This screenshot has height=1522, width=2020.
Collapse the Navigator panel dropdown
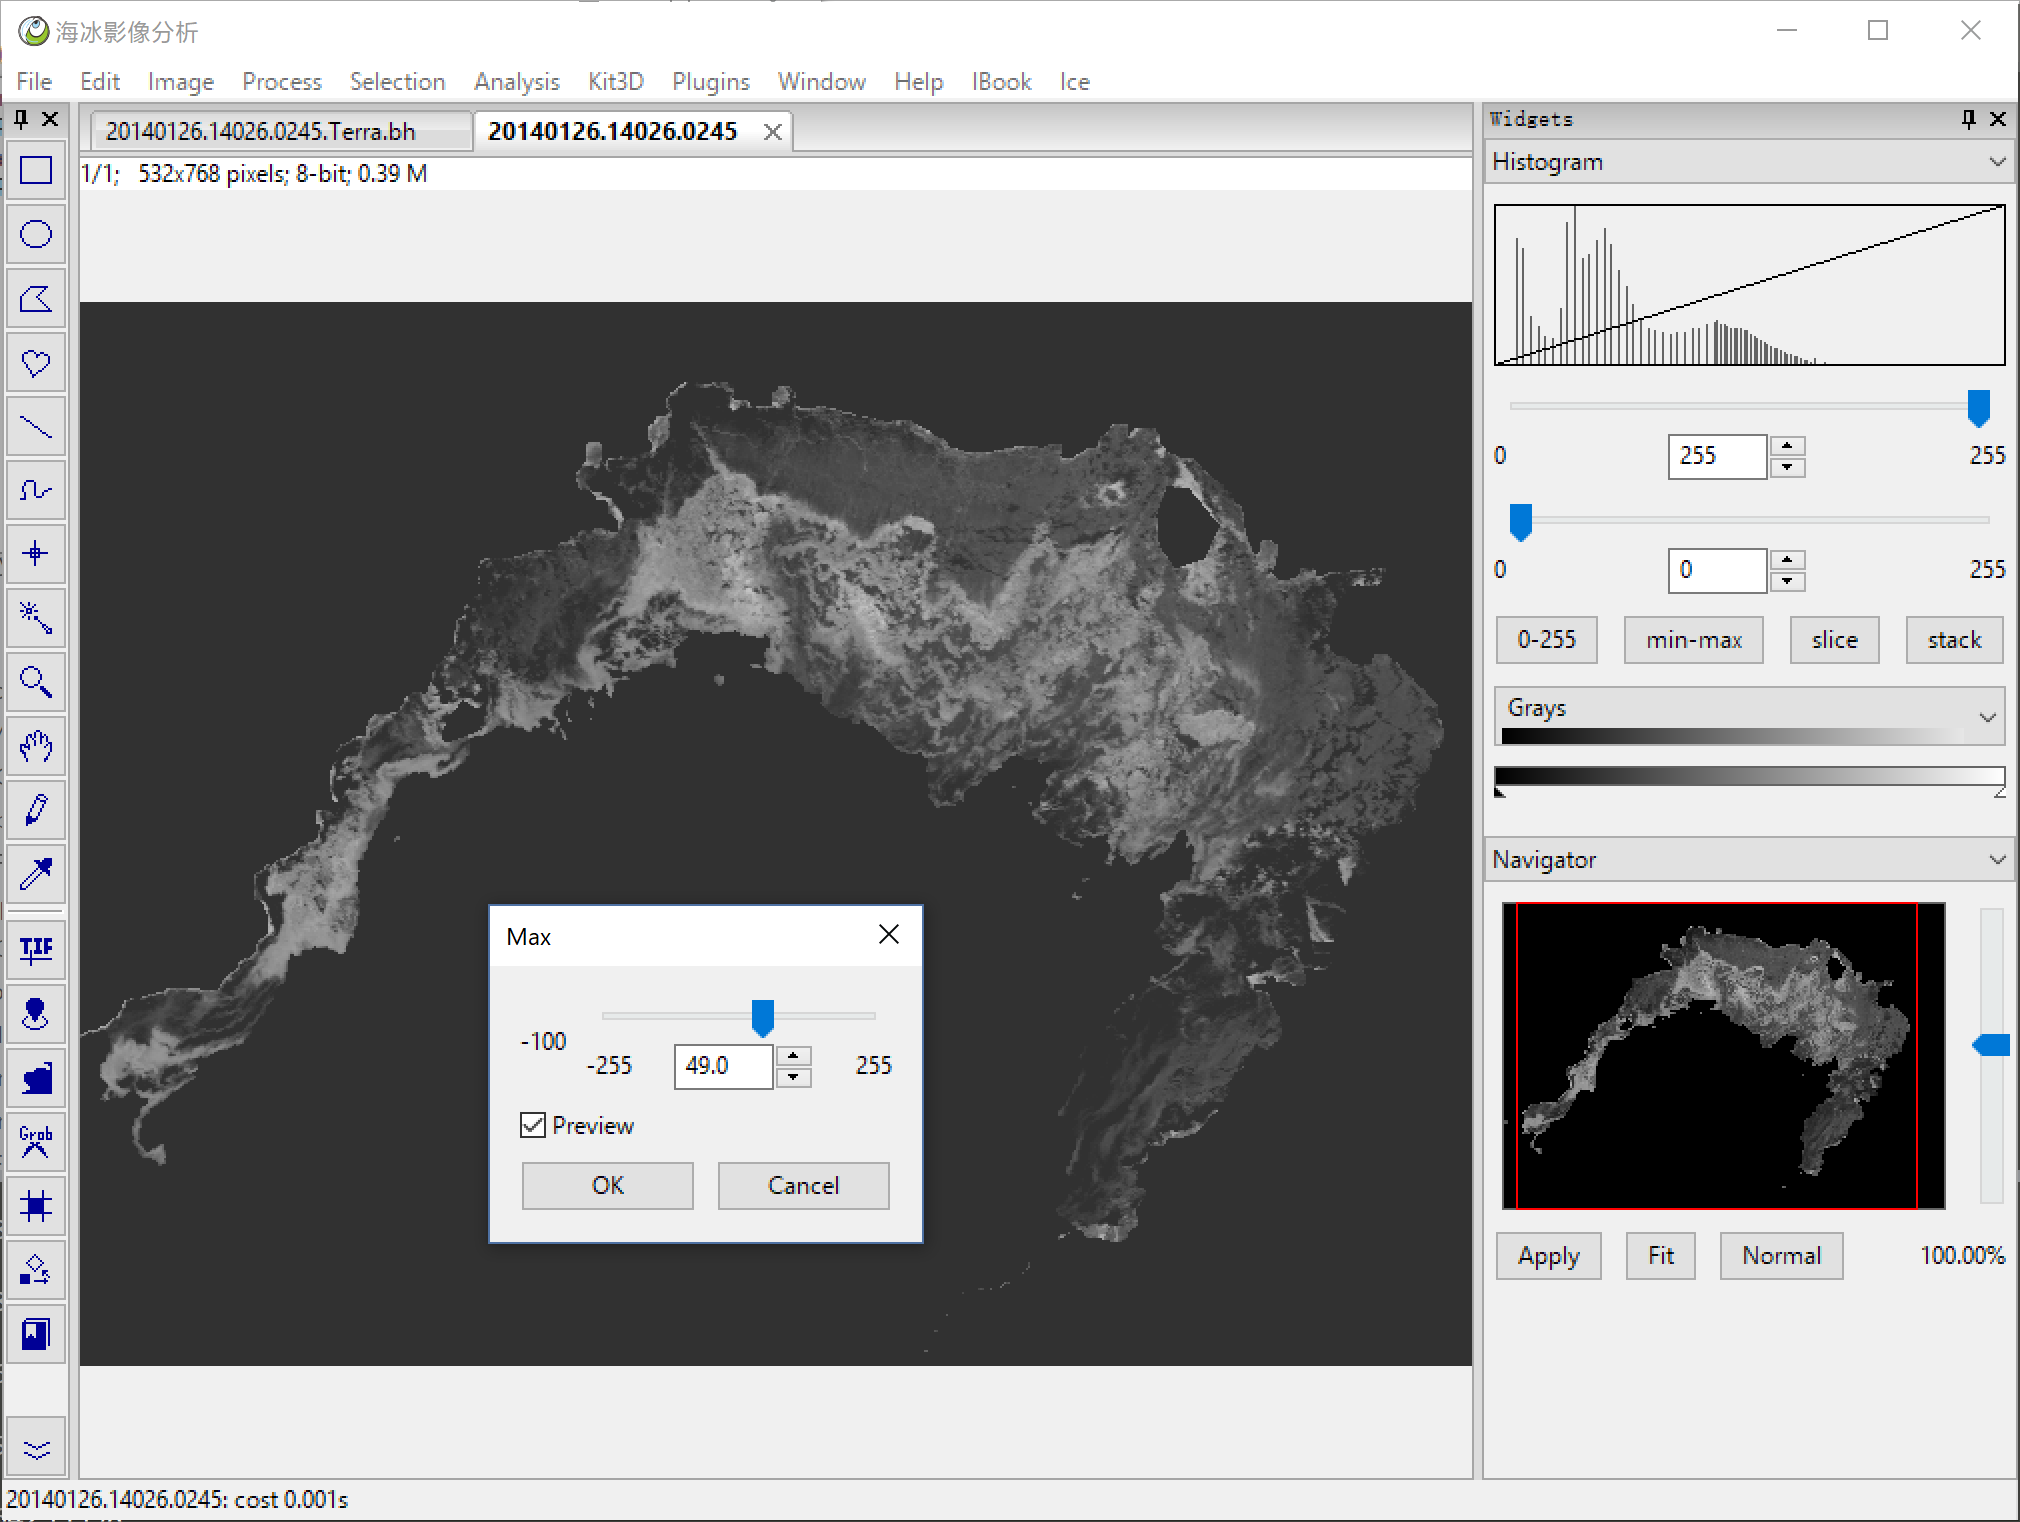point(1996,860)
